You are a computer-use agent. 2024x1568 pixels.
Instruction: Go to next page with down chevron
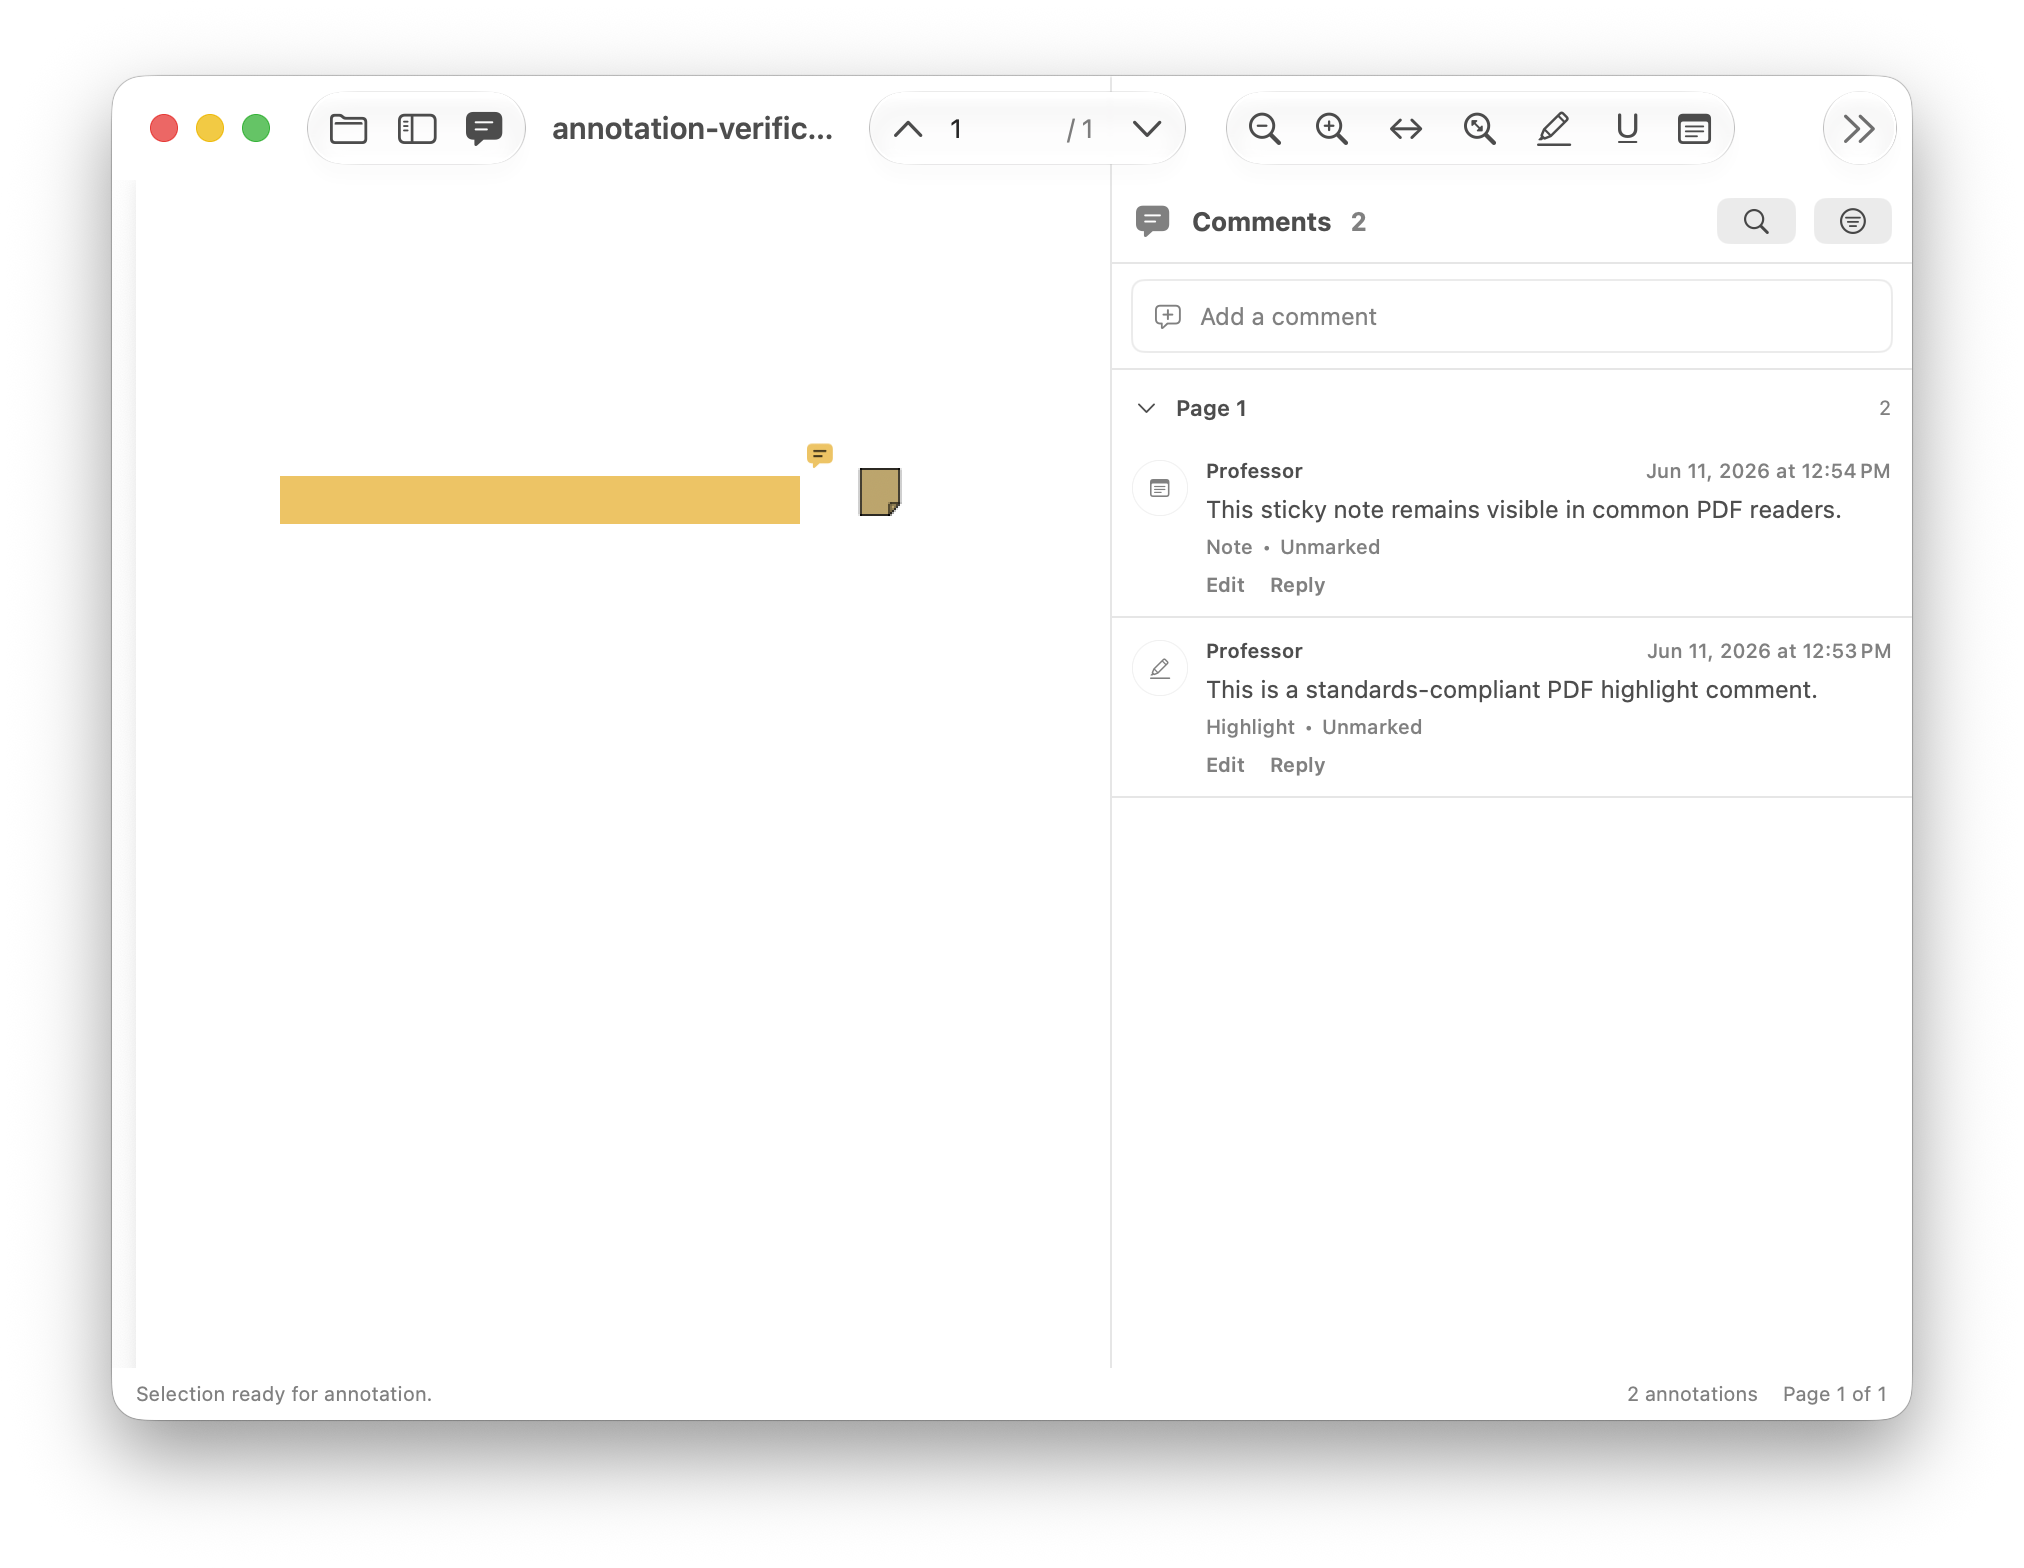coord(1147,129)
